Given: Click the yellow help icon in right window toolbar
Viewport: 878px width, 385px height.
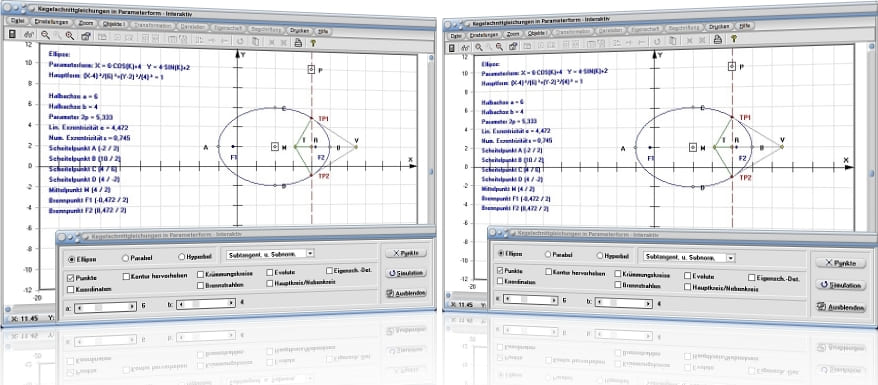Looking at the screenshot, I should click(x=733, y=39).
